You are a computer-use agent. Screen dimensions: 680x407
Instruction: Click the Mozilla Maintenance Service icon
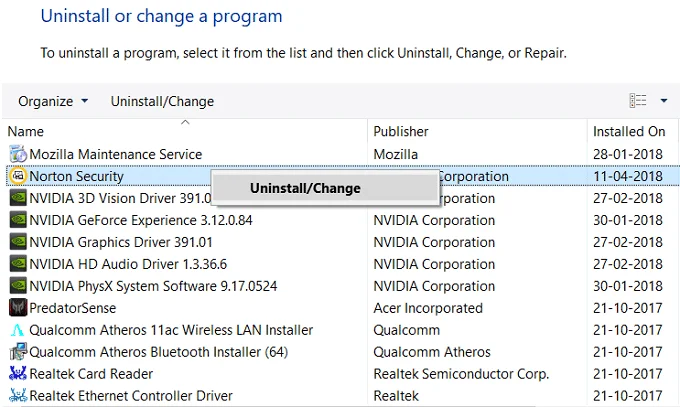[x=18, y=154]
